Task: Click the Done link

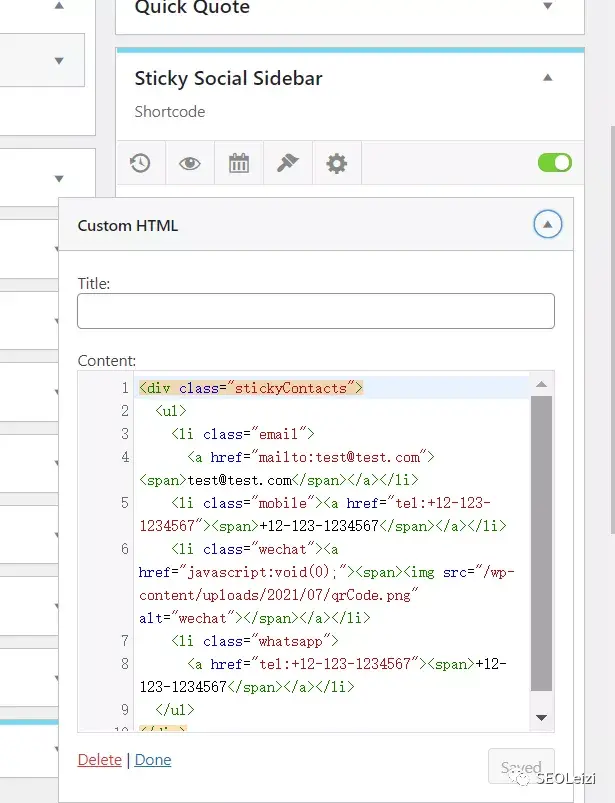Action: (x=153, y=759)
